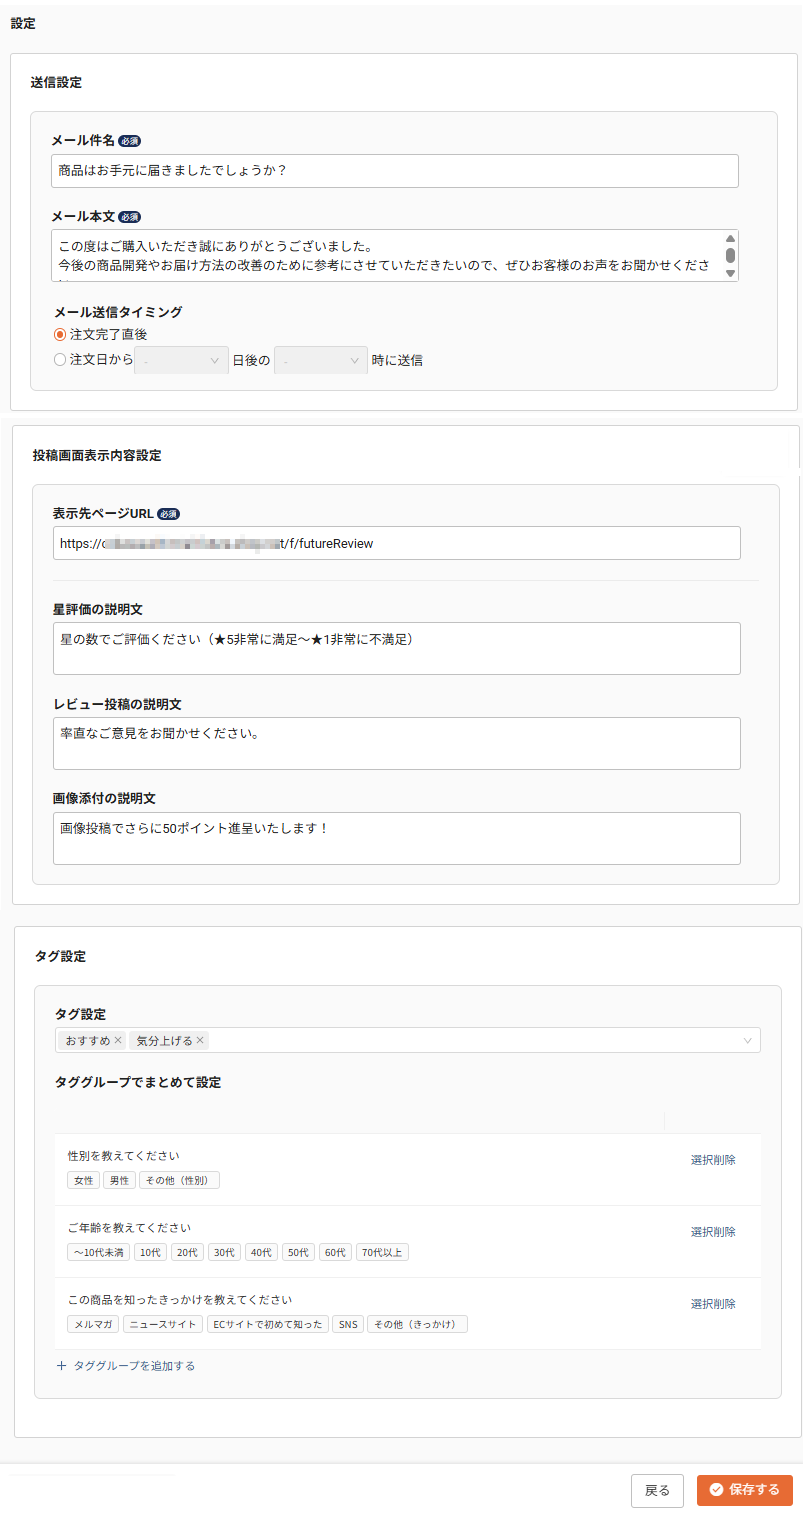Click 選択削除 for the きっかけ tag group
The image size is (803, 1530).
tap(713, 1303)
